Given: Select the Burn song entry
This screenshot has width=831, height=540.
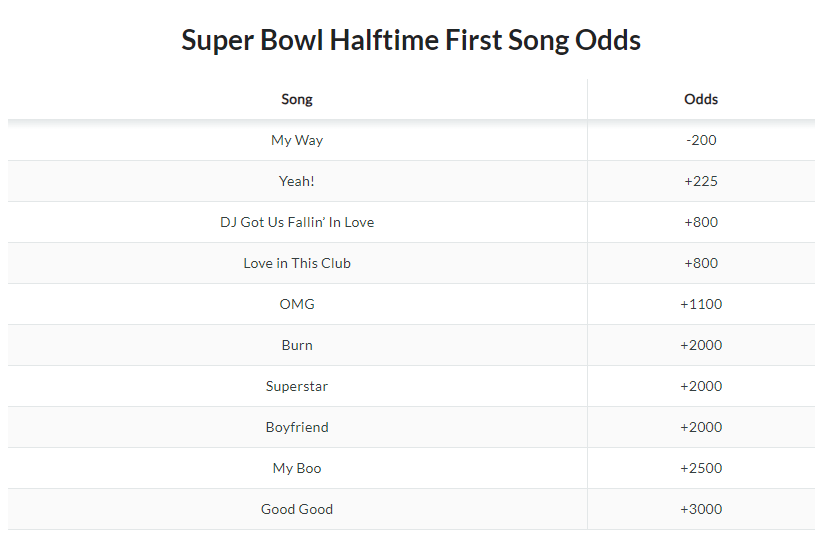Looking at the screenshot, I should pyautogui.click(x=297, y=345).
